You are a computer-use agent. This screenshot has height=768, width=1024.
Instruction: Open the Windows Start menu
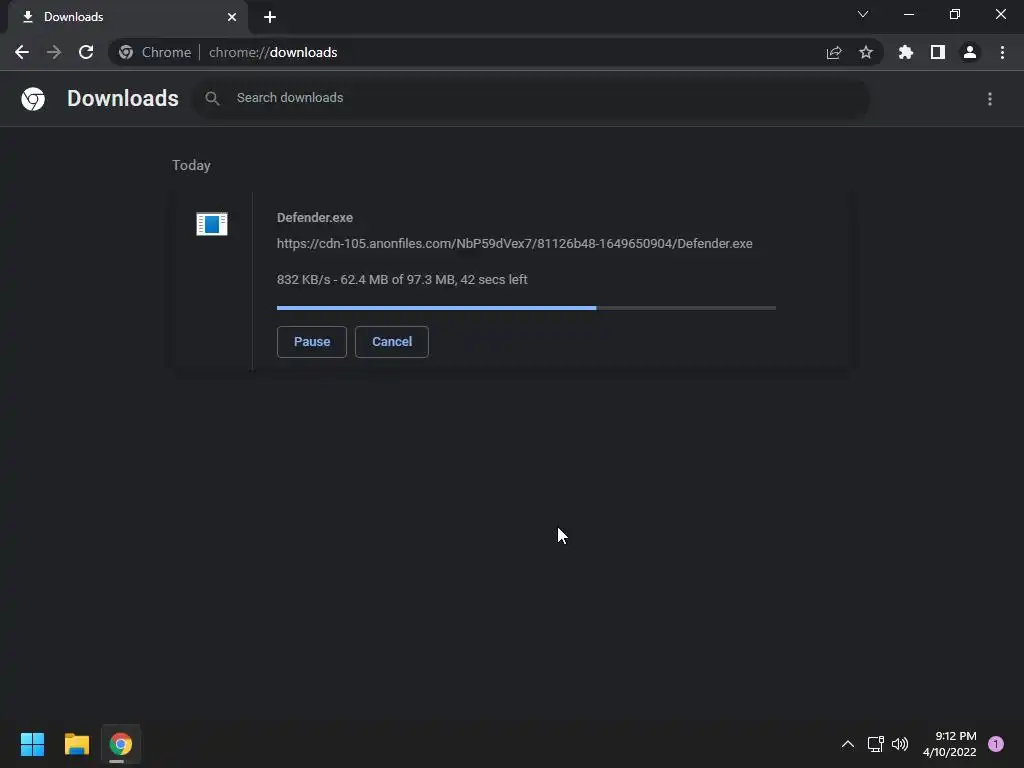(x=32, y=744)
